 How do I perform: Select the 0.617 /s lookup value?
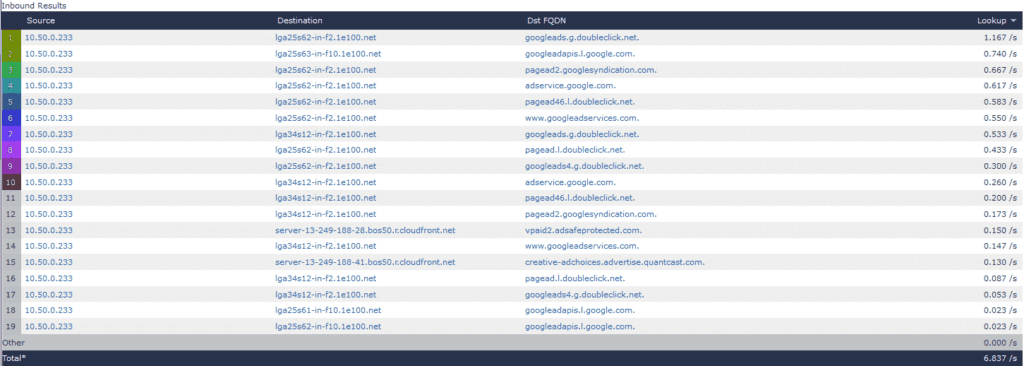point(1000,86)
